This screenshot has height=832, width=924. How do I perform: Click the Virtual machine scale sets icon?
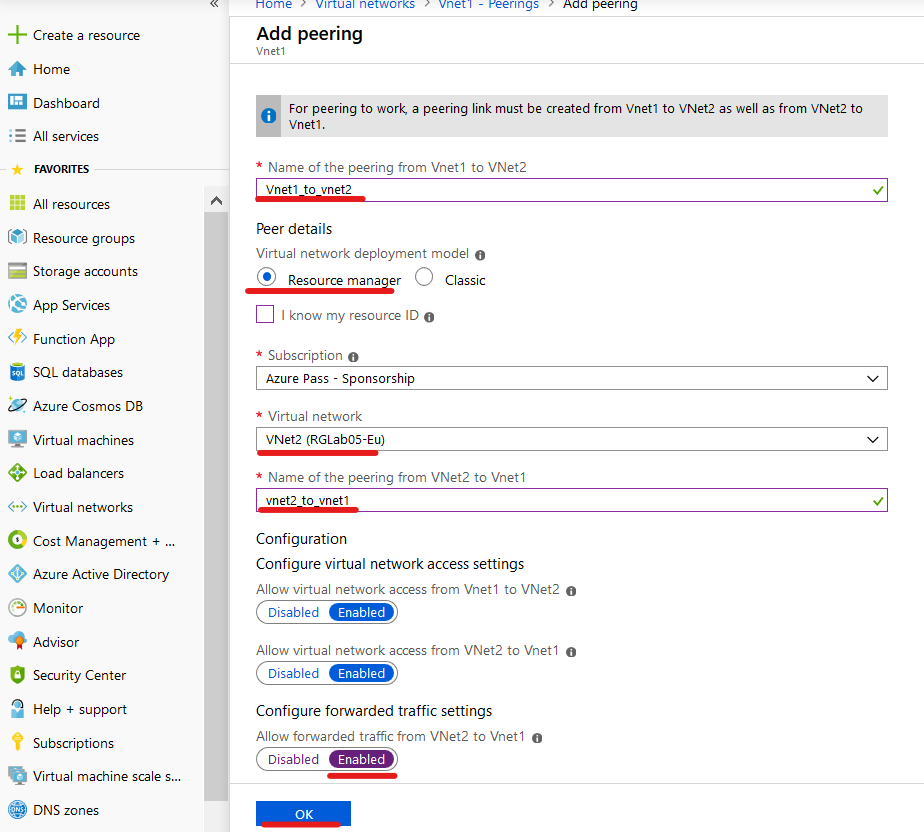(17, 775)
